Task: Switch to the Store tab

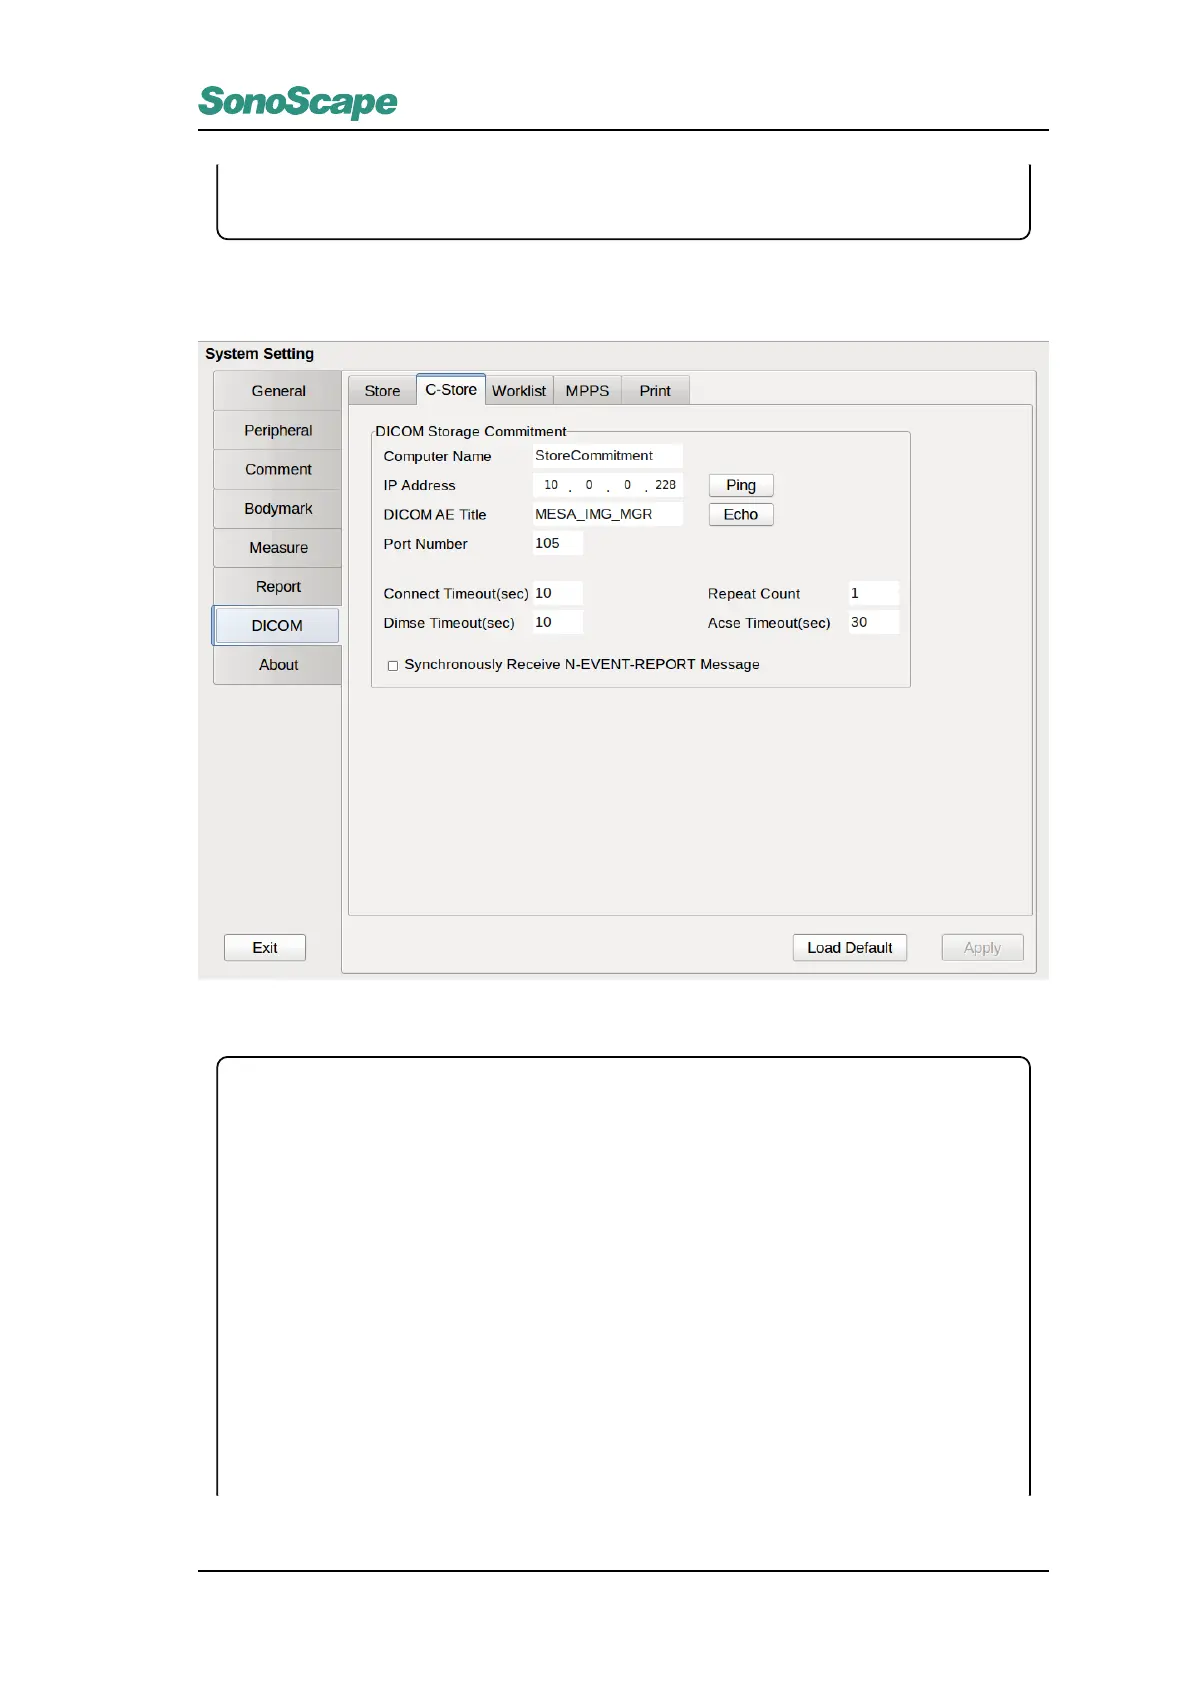Action: 382,391
